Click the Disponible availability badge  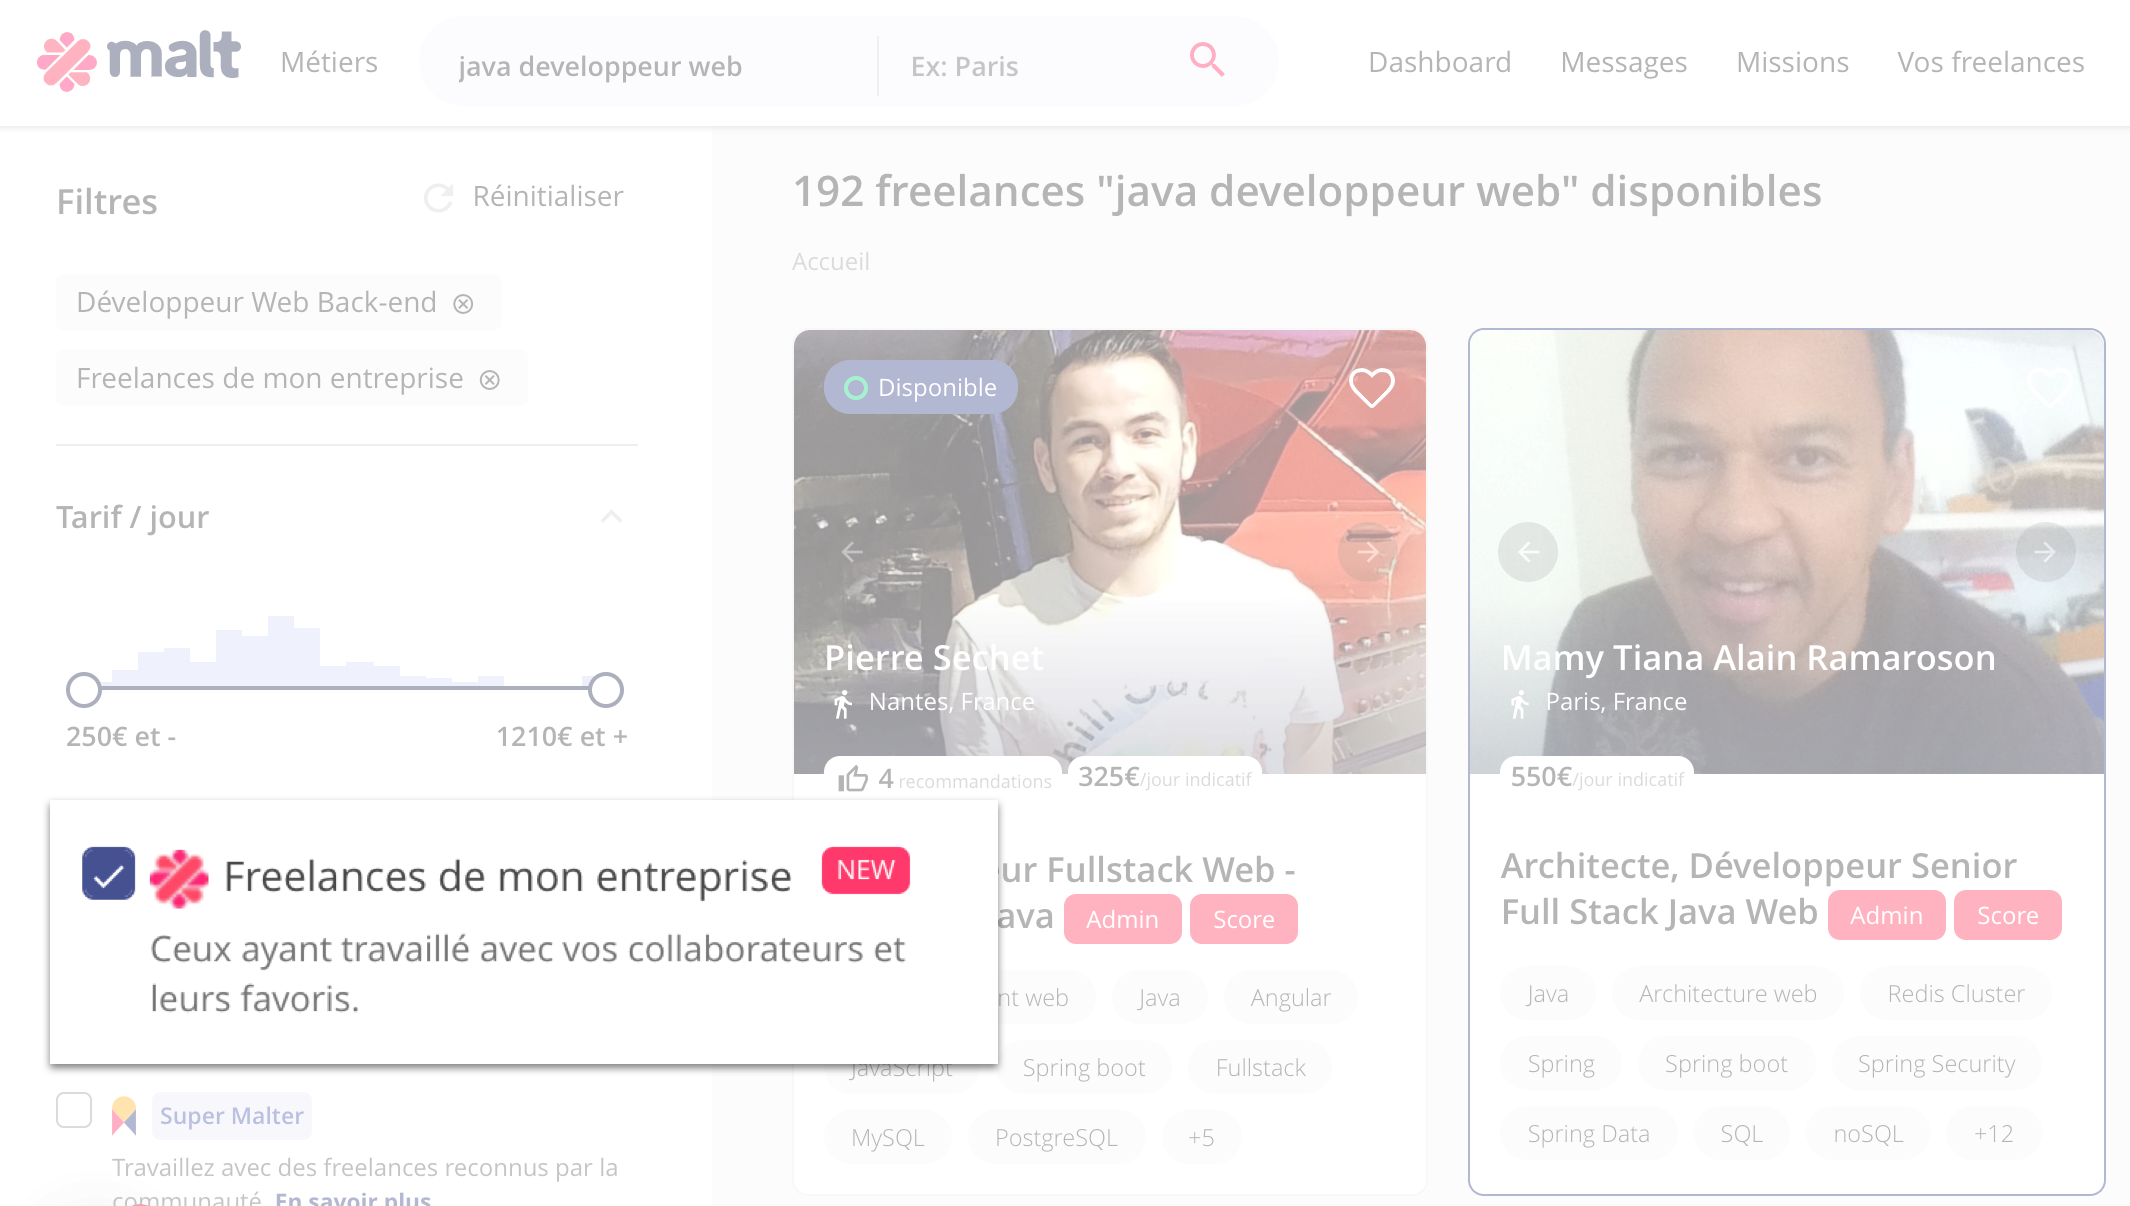pos(921,387)
